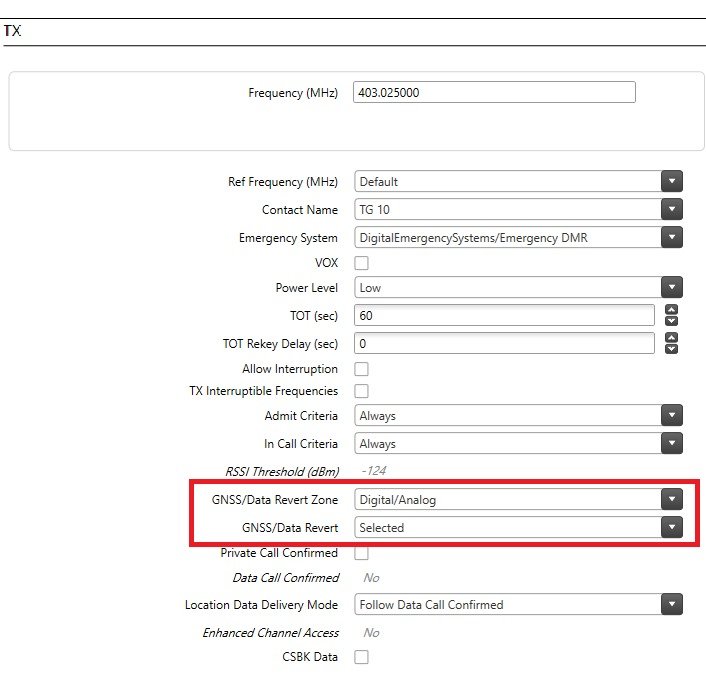The image size is (706, 679).
Task: Increase TOT Rekey Delay with up arrow
Action: pos(671,338)
